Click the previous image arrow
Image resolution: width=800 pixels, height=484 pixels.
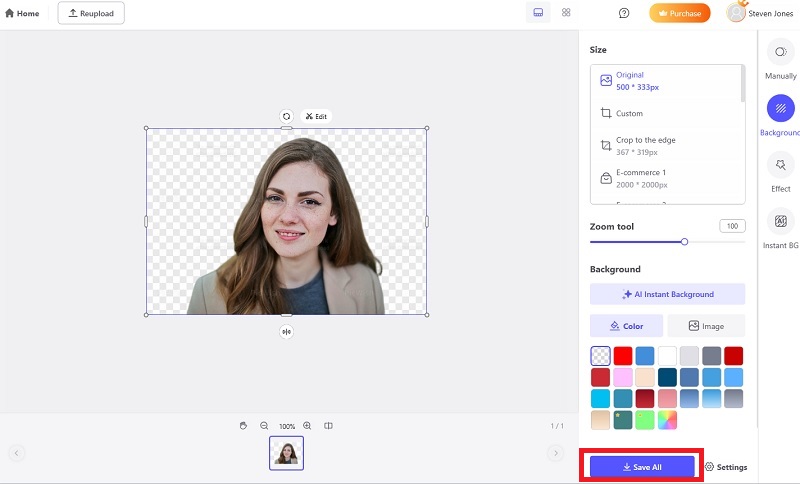(x=16, y=453)
